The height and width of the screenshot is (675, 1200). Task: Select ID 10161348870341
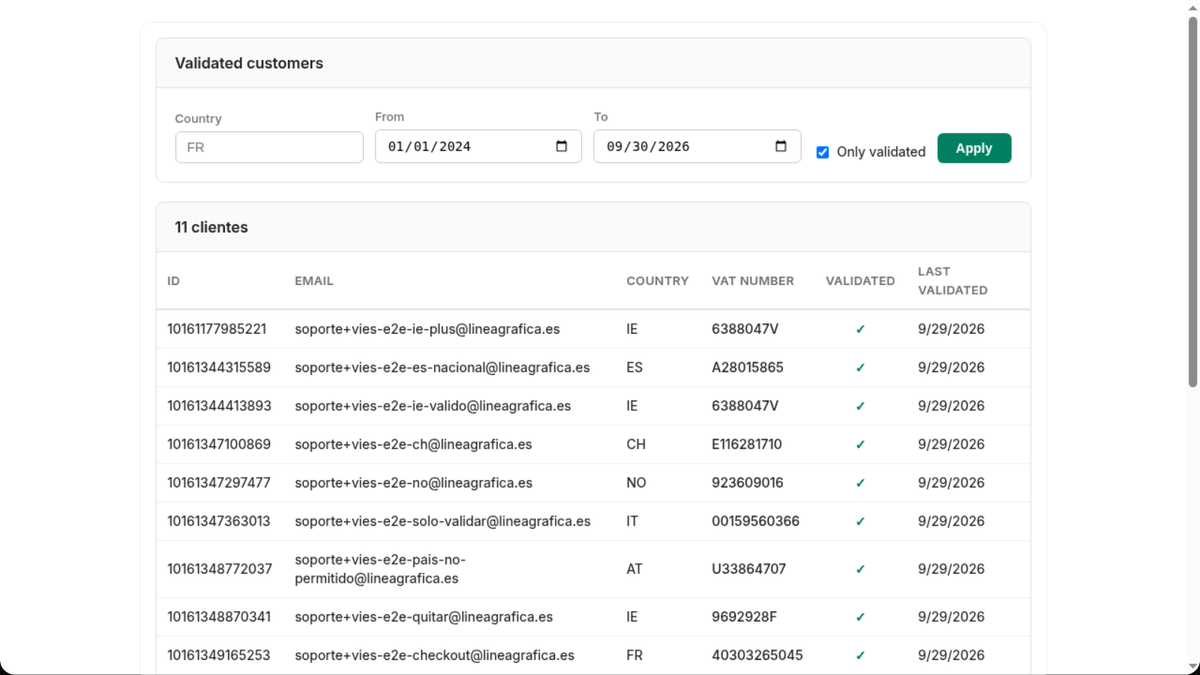(219, 617)
